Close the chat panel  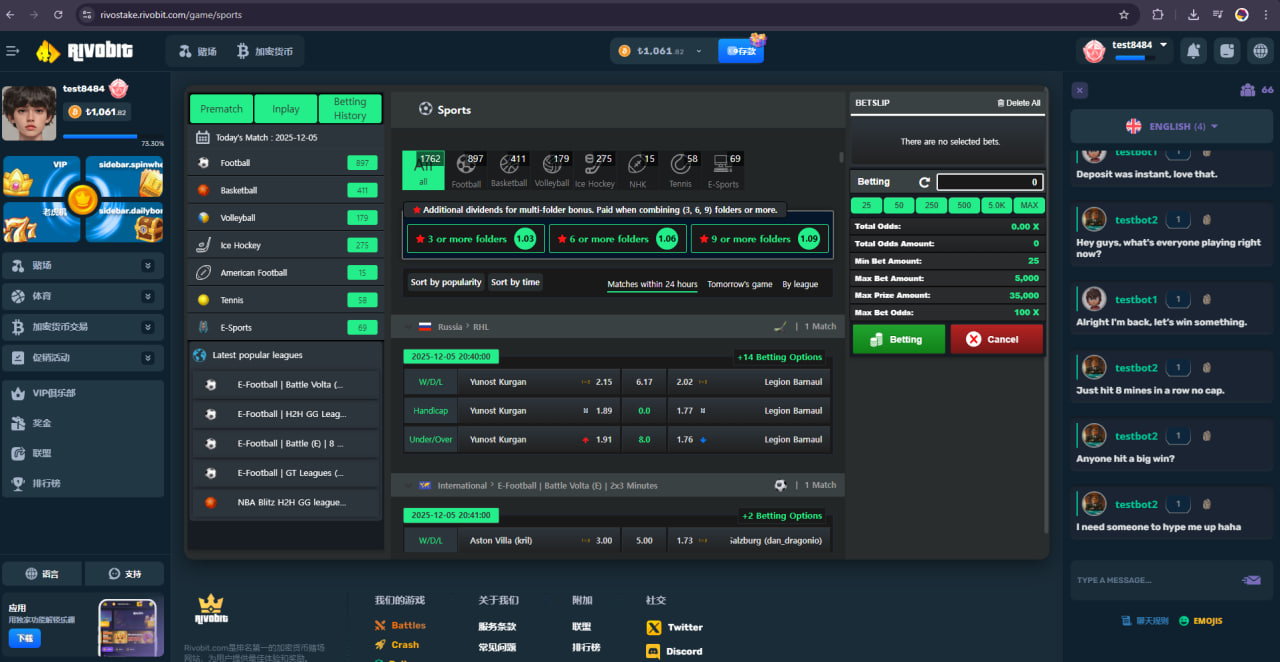point(1080,90)
